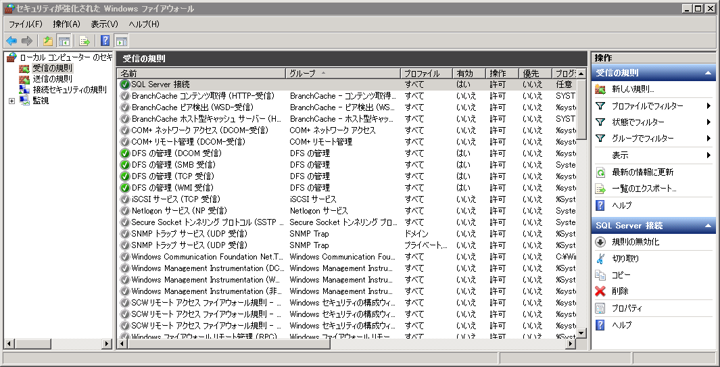The height and width of the screenshot is (367, 720).
Task: Click the disable-rule arrow icon beside 規則の無効化
Action: (600, 242)
